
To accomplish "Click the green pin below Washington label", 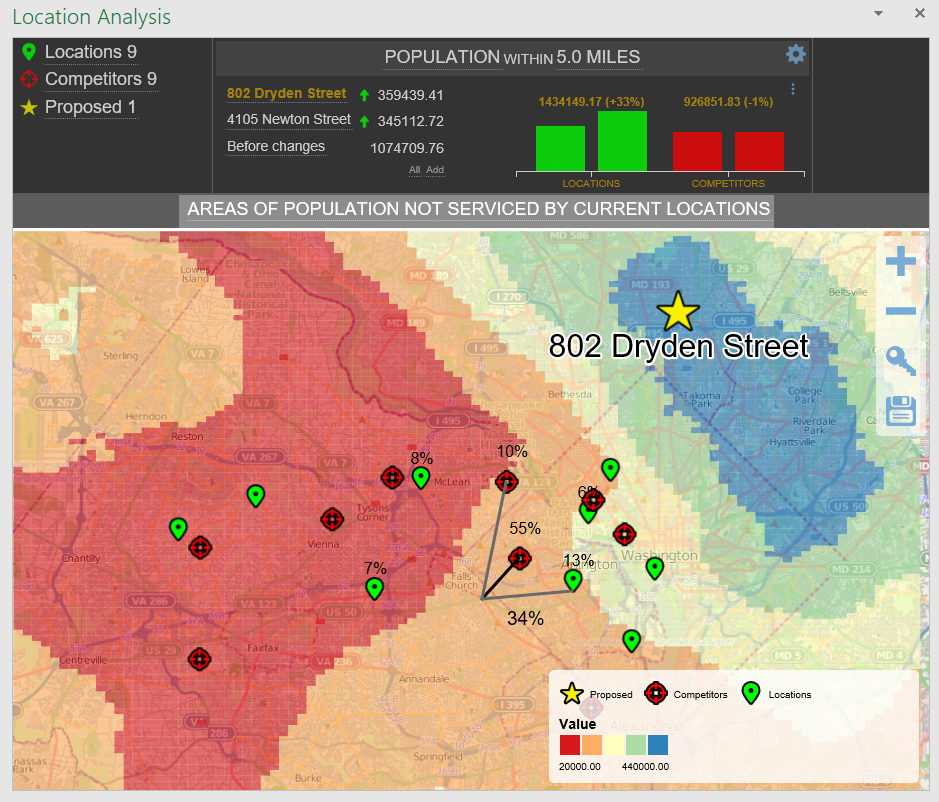I will (655, 567).
